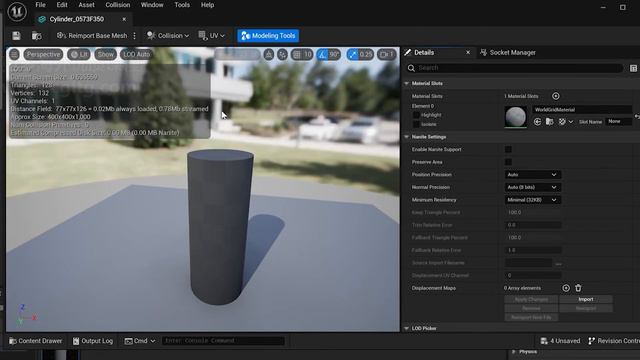Toggle world/local coordinate space icon
This screenshot has height=360, width=640.
click(x=282, y=54)
